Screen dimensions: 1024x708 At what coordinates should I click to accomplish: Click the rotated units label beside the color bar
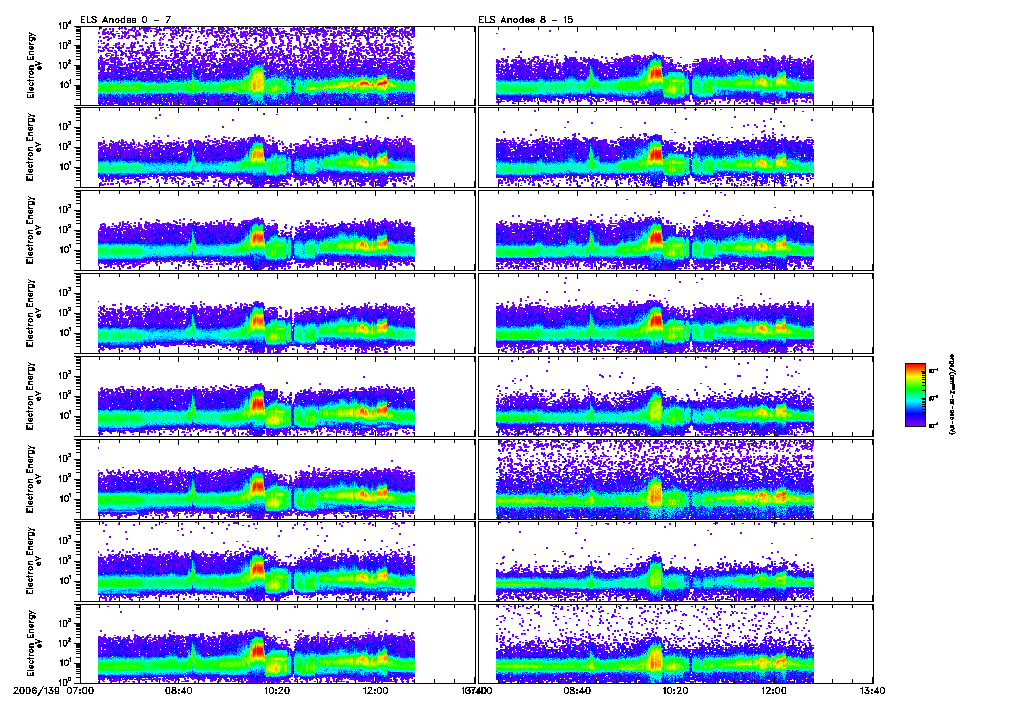pyautogui.click(x=952, y=394)
